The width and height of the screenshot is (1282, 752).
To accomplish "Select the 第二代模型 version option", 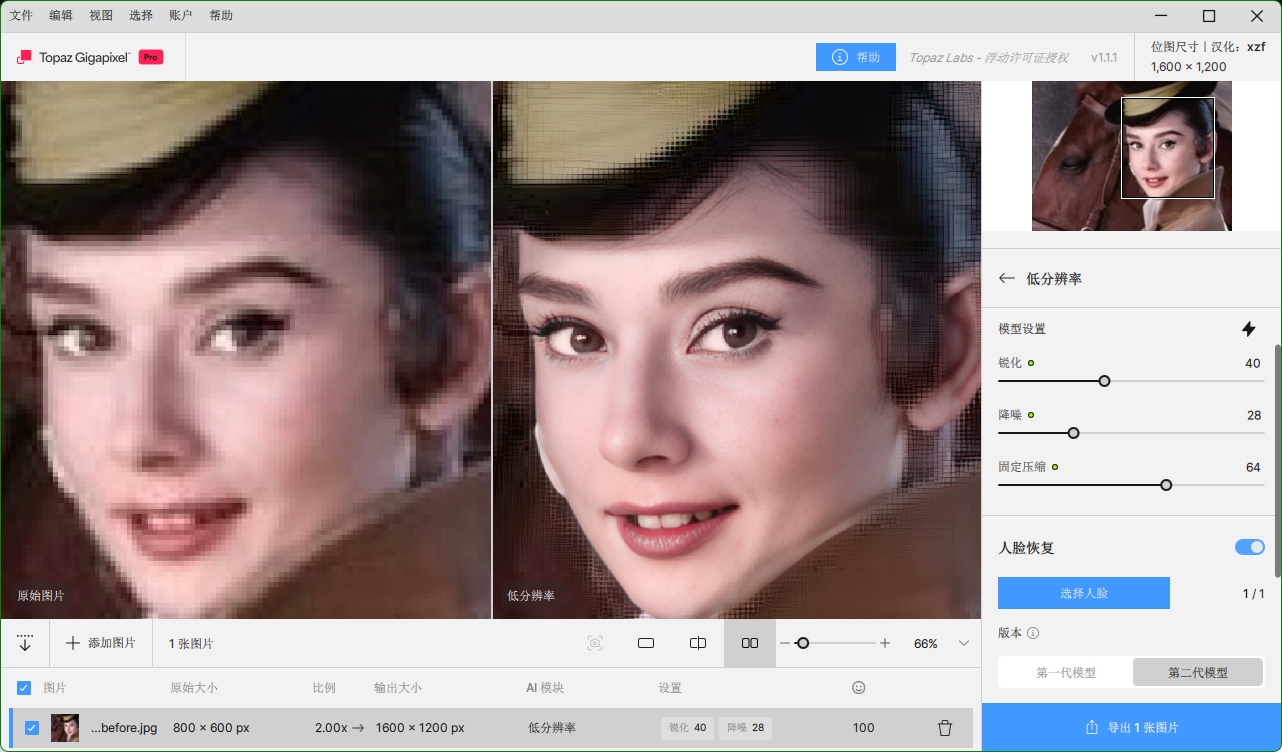I will tap(1197, 673).
